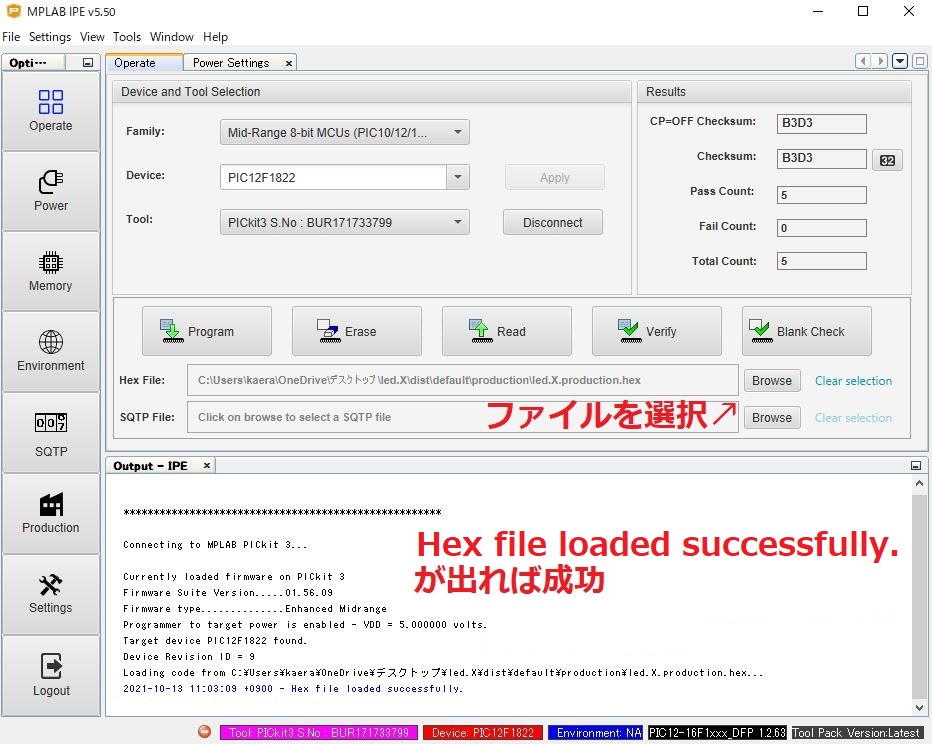Open the View menu
This screenshot has width=932, height=744.
coord(92,37)
